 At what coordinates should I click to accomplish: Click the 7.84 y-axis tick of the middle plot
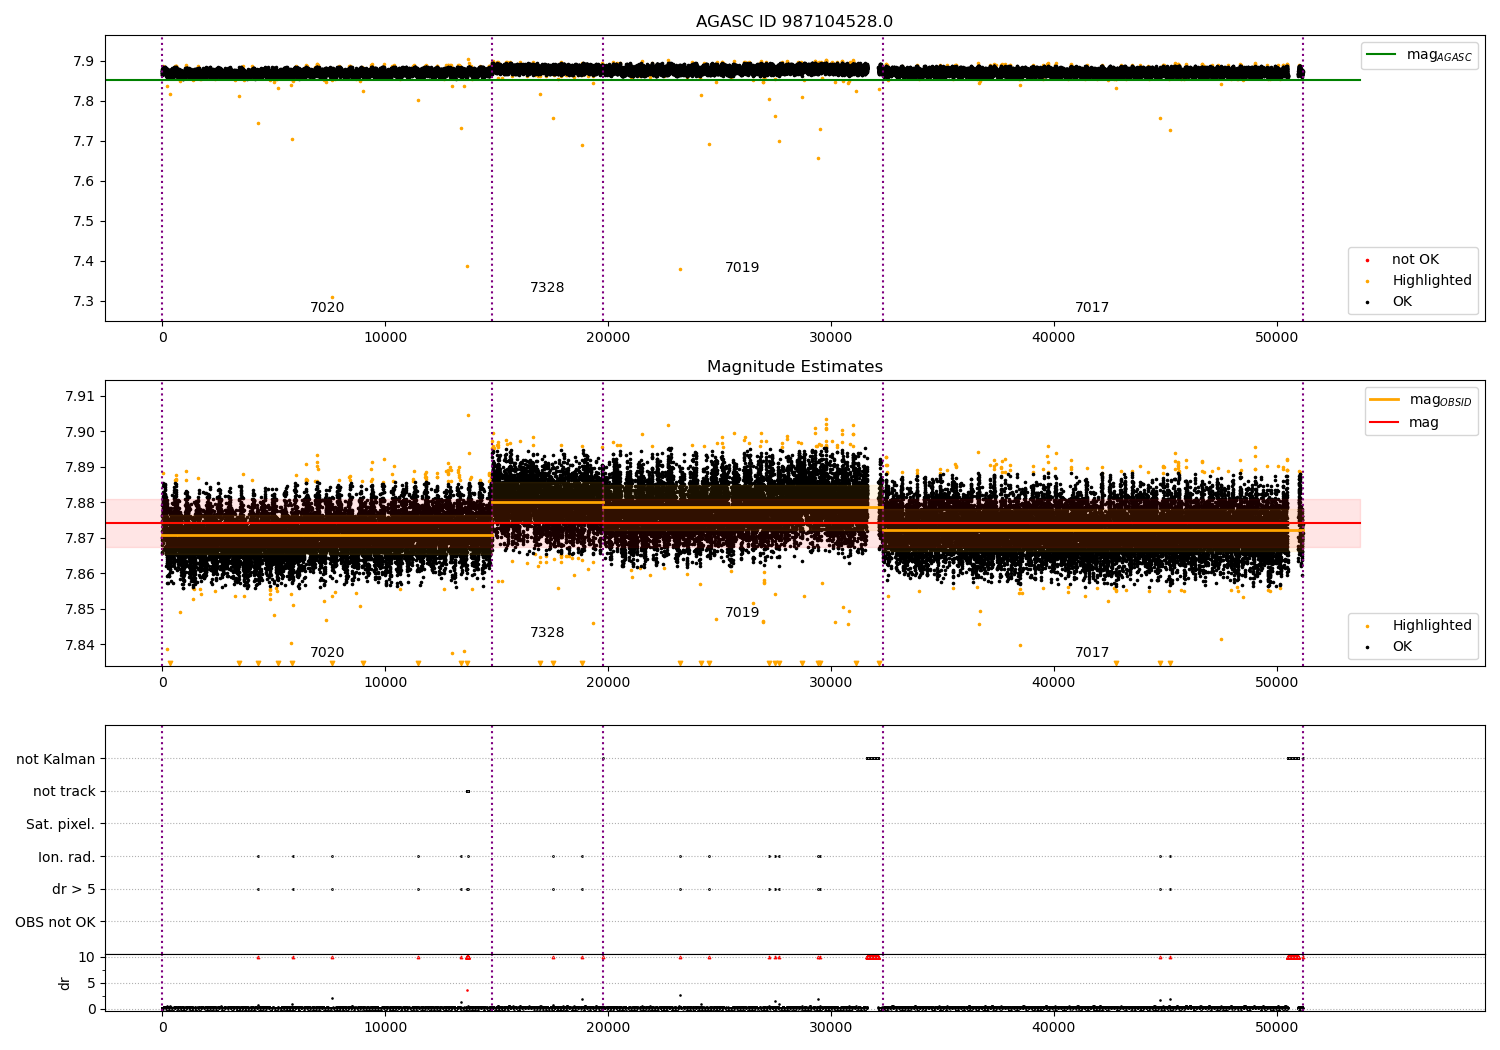click(79, 645)
